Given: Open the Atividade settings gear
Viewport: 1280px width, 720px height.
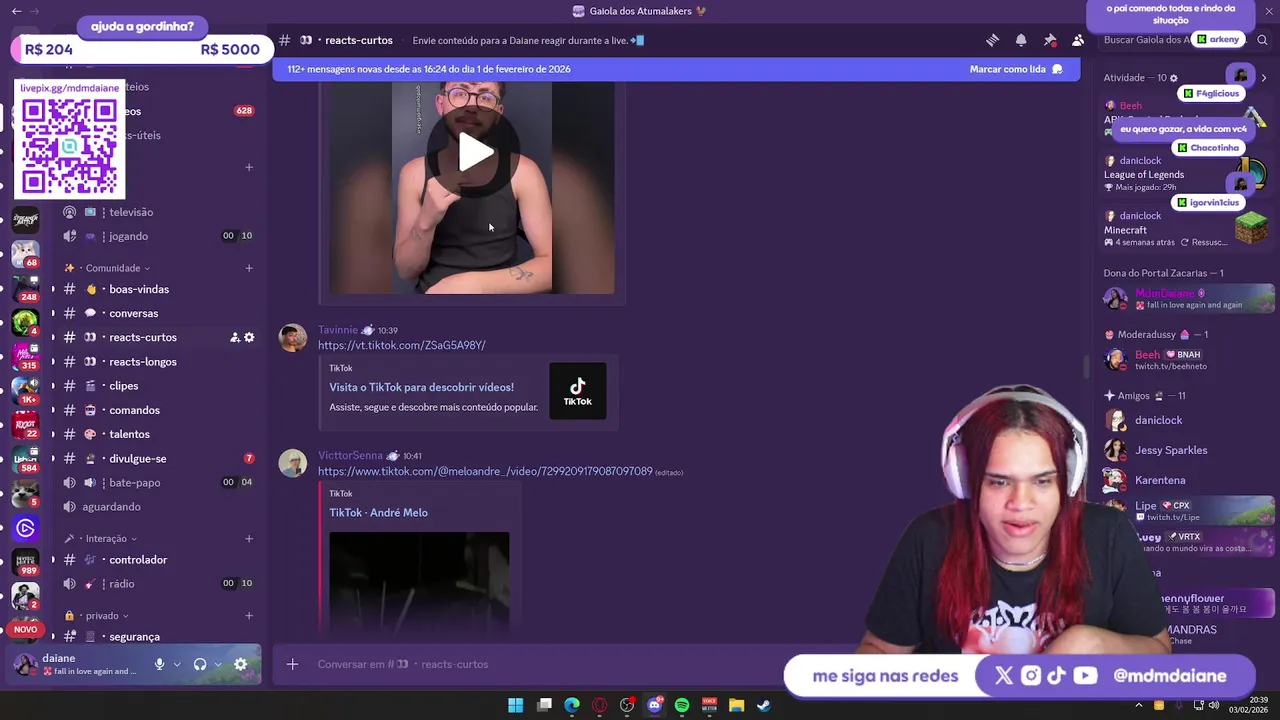Looking at the screenshot, I should tap(1174, 78).
